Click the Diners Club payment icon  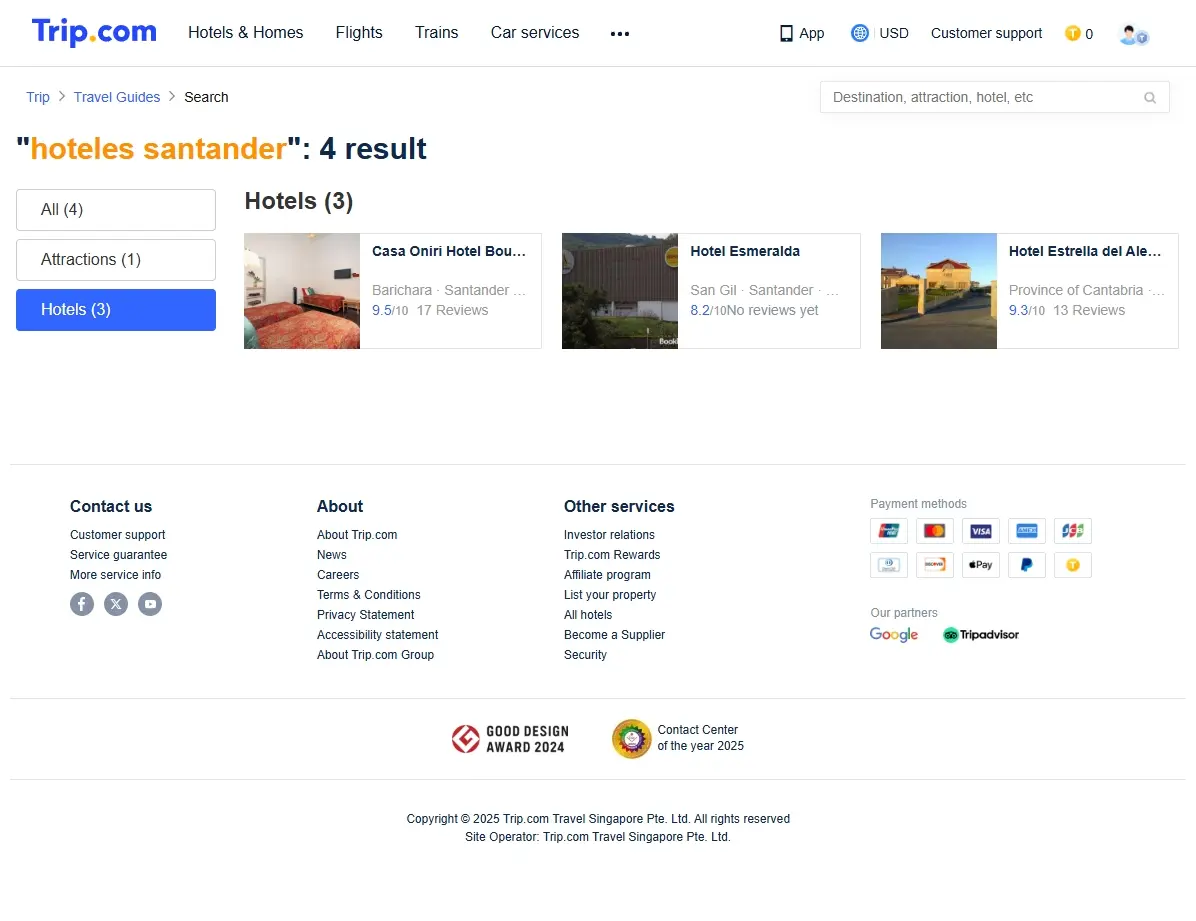(889, 565)
